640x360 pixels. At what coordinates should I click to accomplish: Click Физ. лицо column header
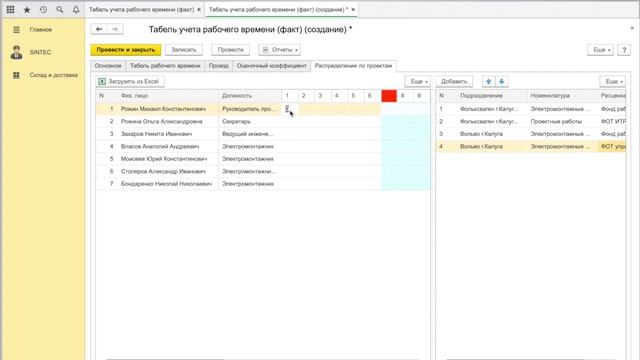click(167, 96)
